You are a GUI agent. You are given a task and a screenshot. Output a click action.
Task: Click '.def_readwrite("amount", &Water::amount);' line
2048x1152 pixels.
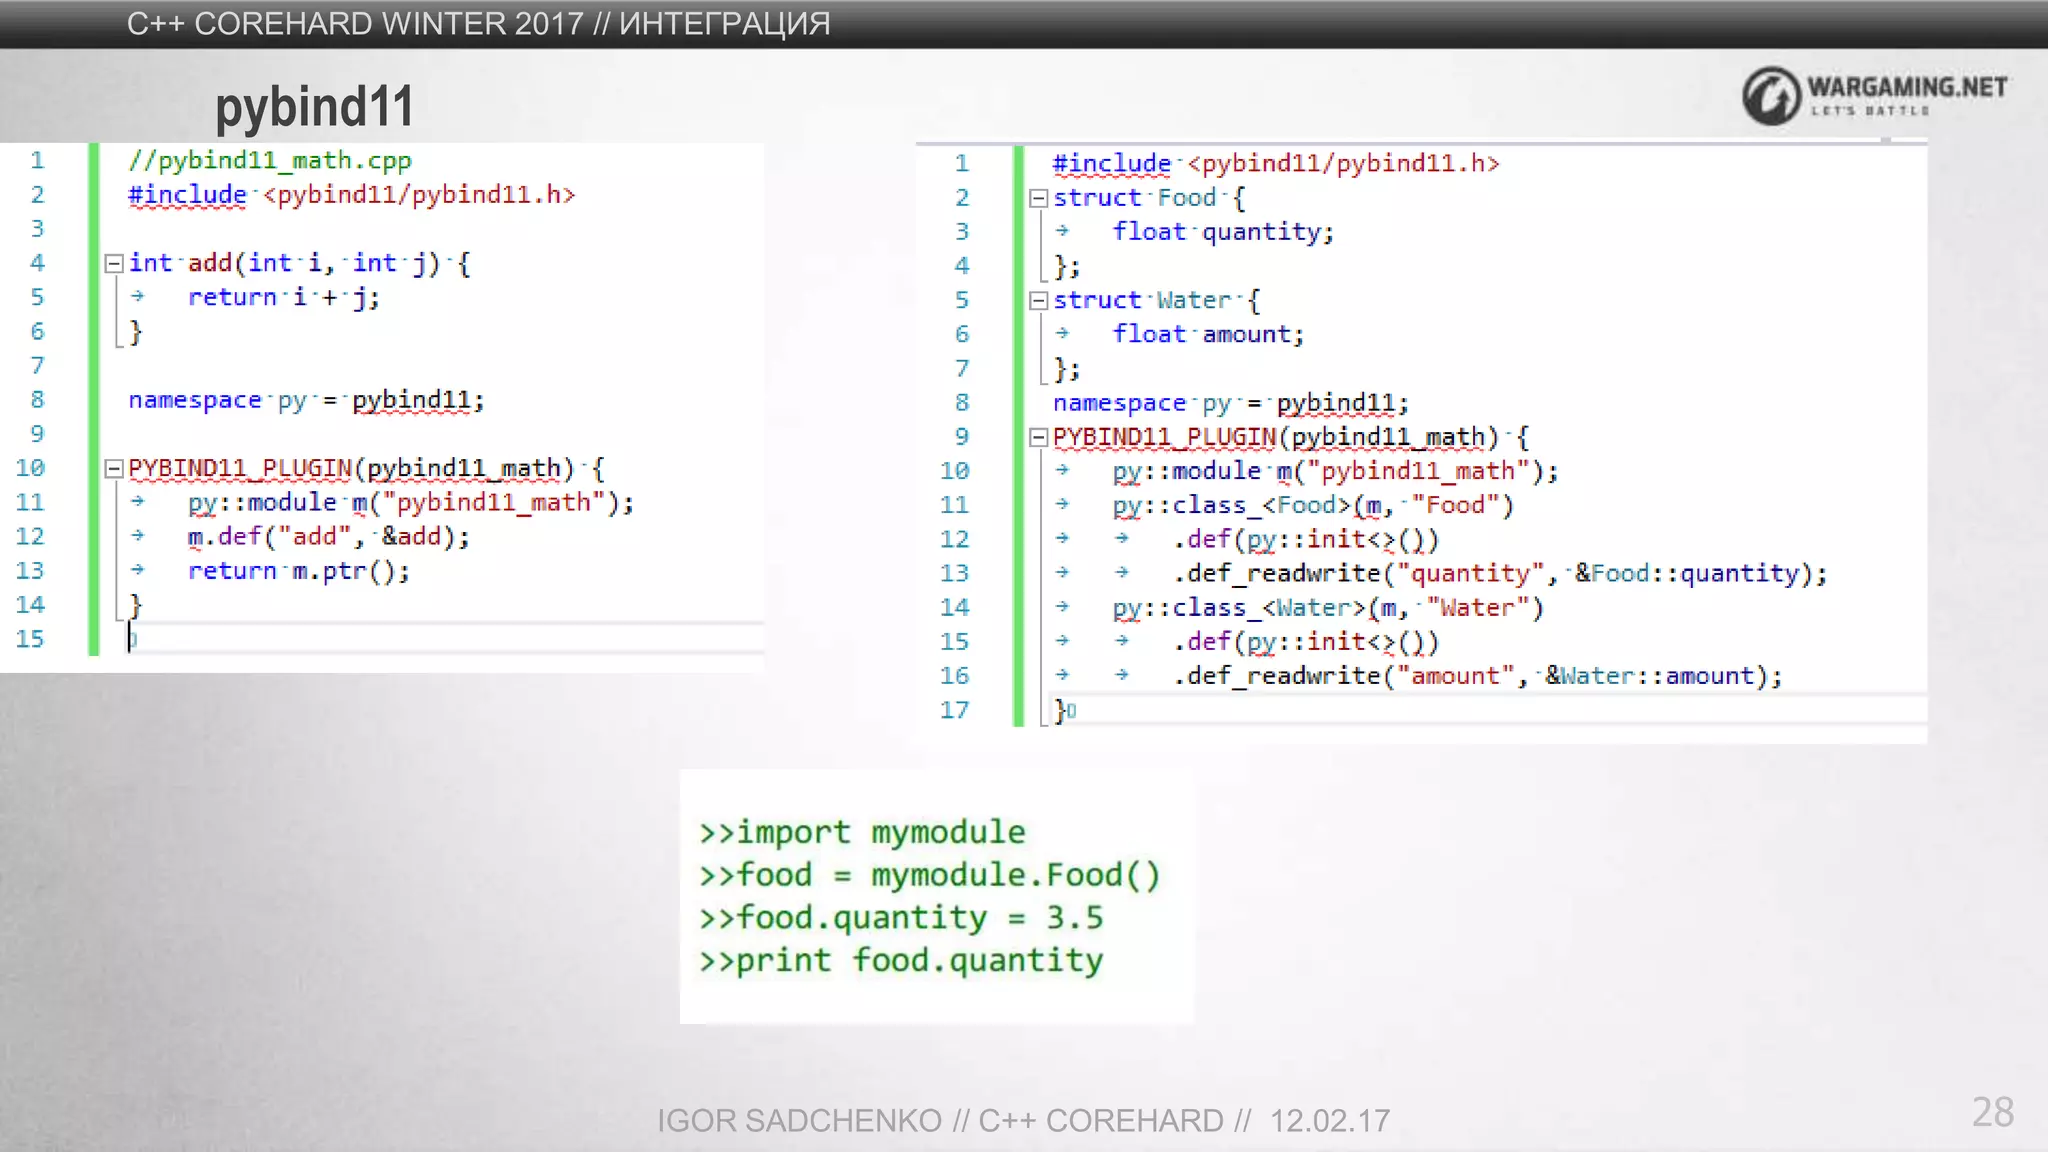click(x=1478, y=676)
